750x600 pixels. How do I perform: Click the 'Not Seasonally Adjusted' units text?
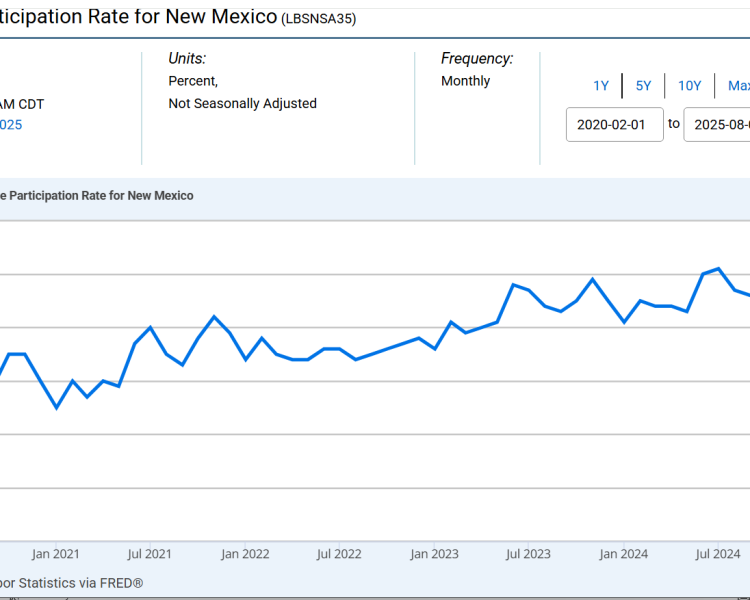pyautogui.click(x=242, y=103)
